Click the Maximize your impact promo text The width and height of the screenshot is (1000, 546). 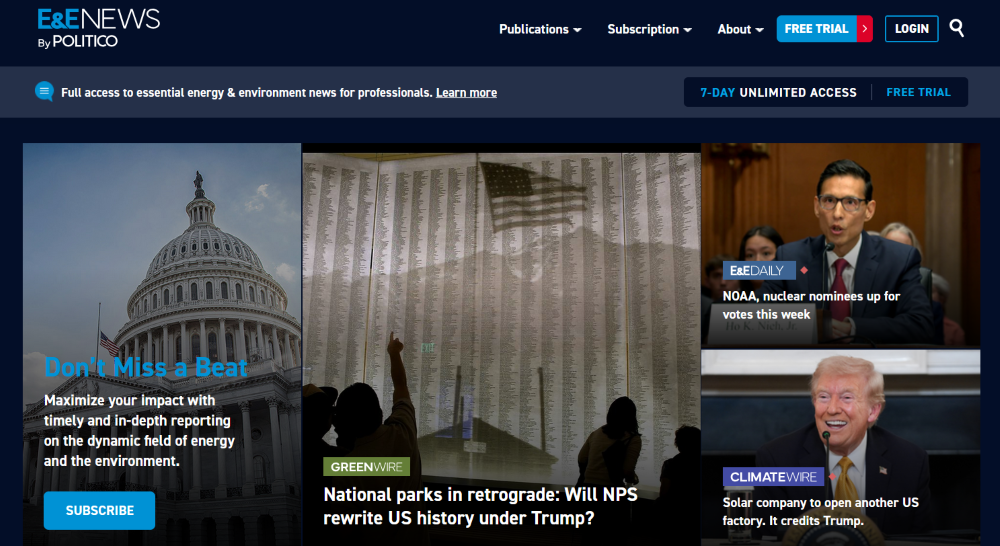pos(139,431)
